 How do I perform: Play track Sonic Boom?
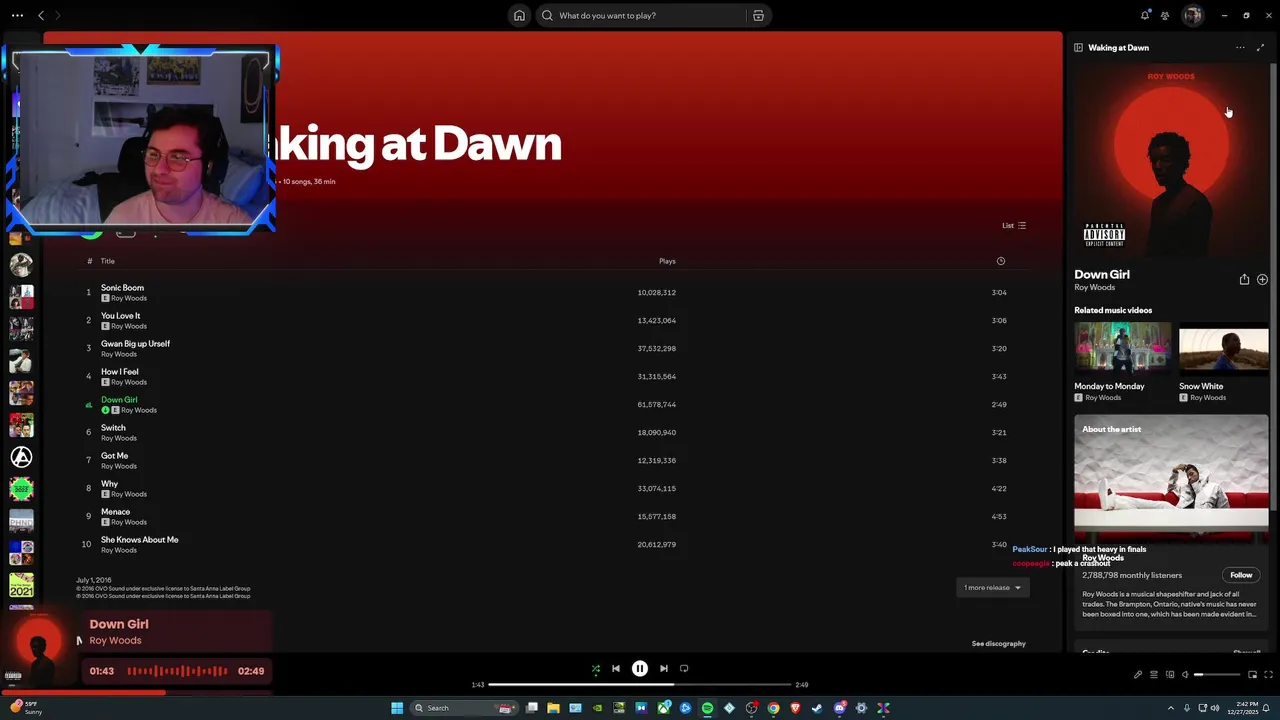122,288
